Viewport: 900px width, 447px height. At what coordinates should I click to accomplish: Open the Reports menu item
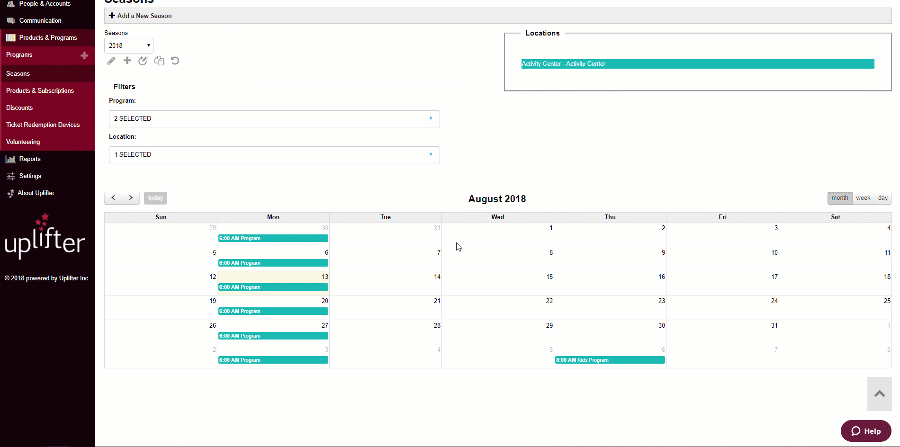pos(30,159)
